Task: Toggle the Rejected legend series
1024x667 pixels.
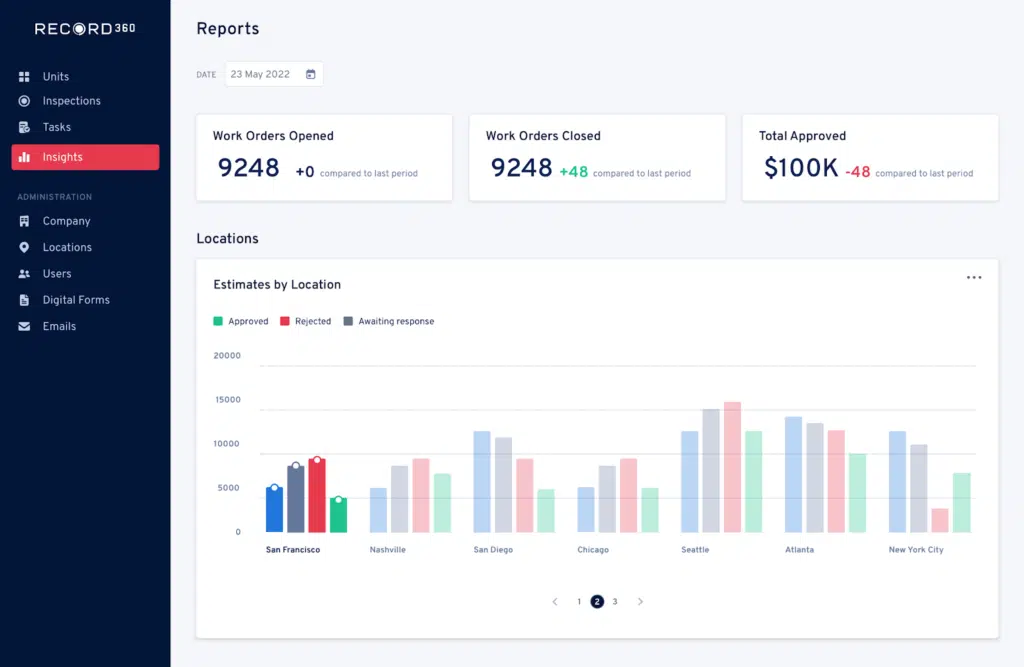Action: tap(306, 321)
